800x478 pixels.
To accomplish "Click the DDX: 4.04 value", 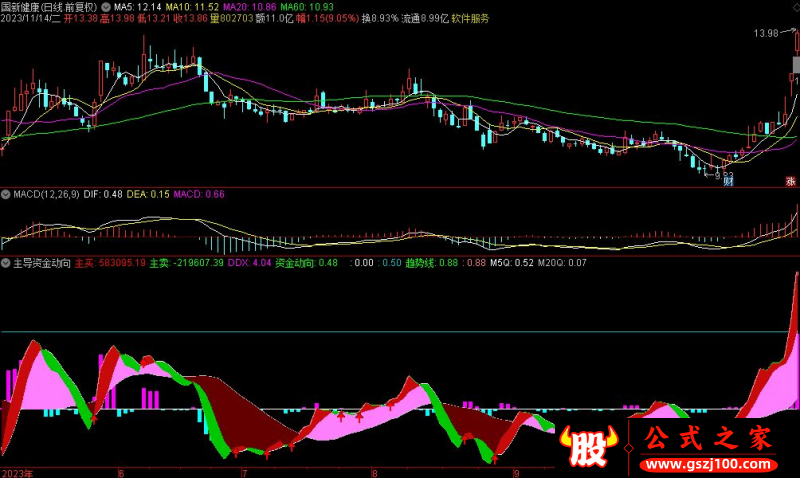I will coord(249,263).
